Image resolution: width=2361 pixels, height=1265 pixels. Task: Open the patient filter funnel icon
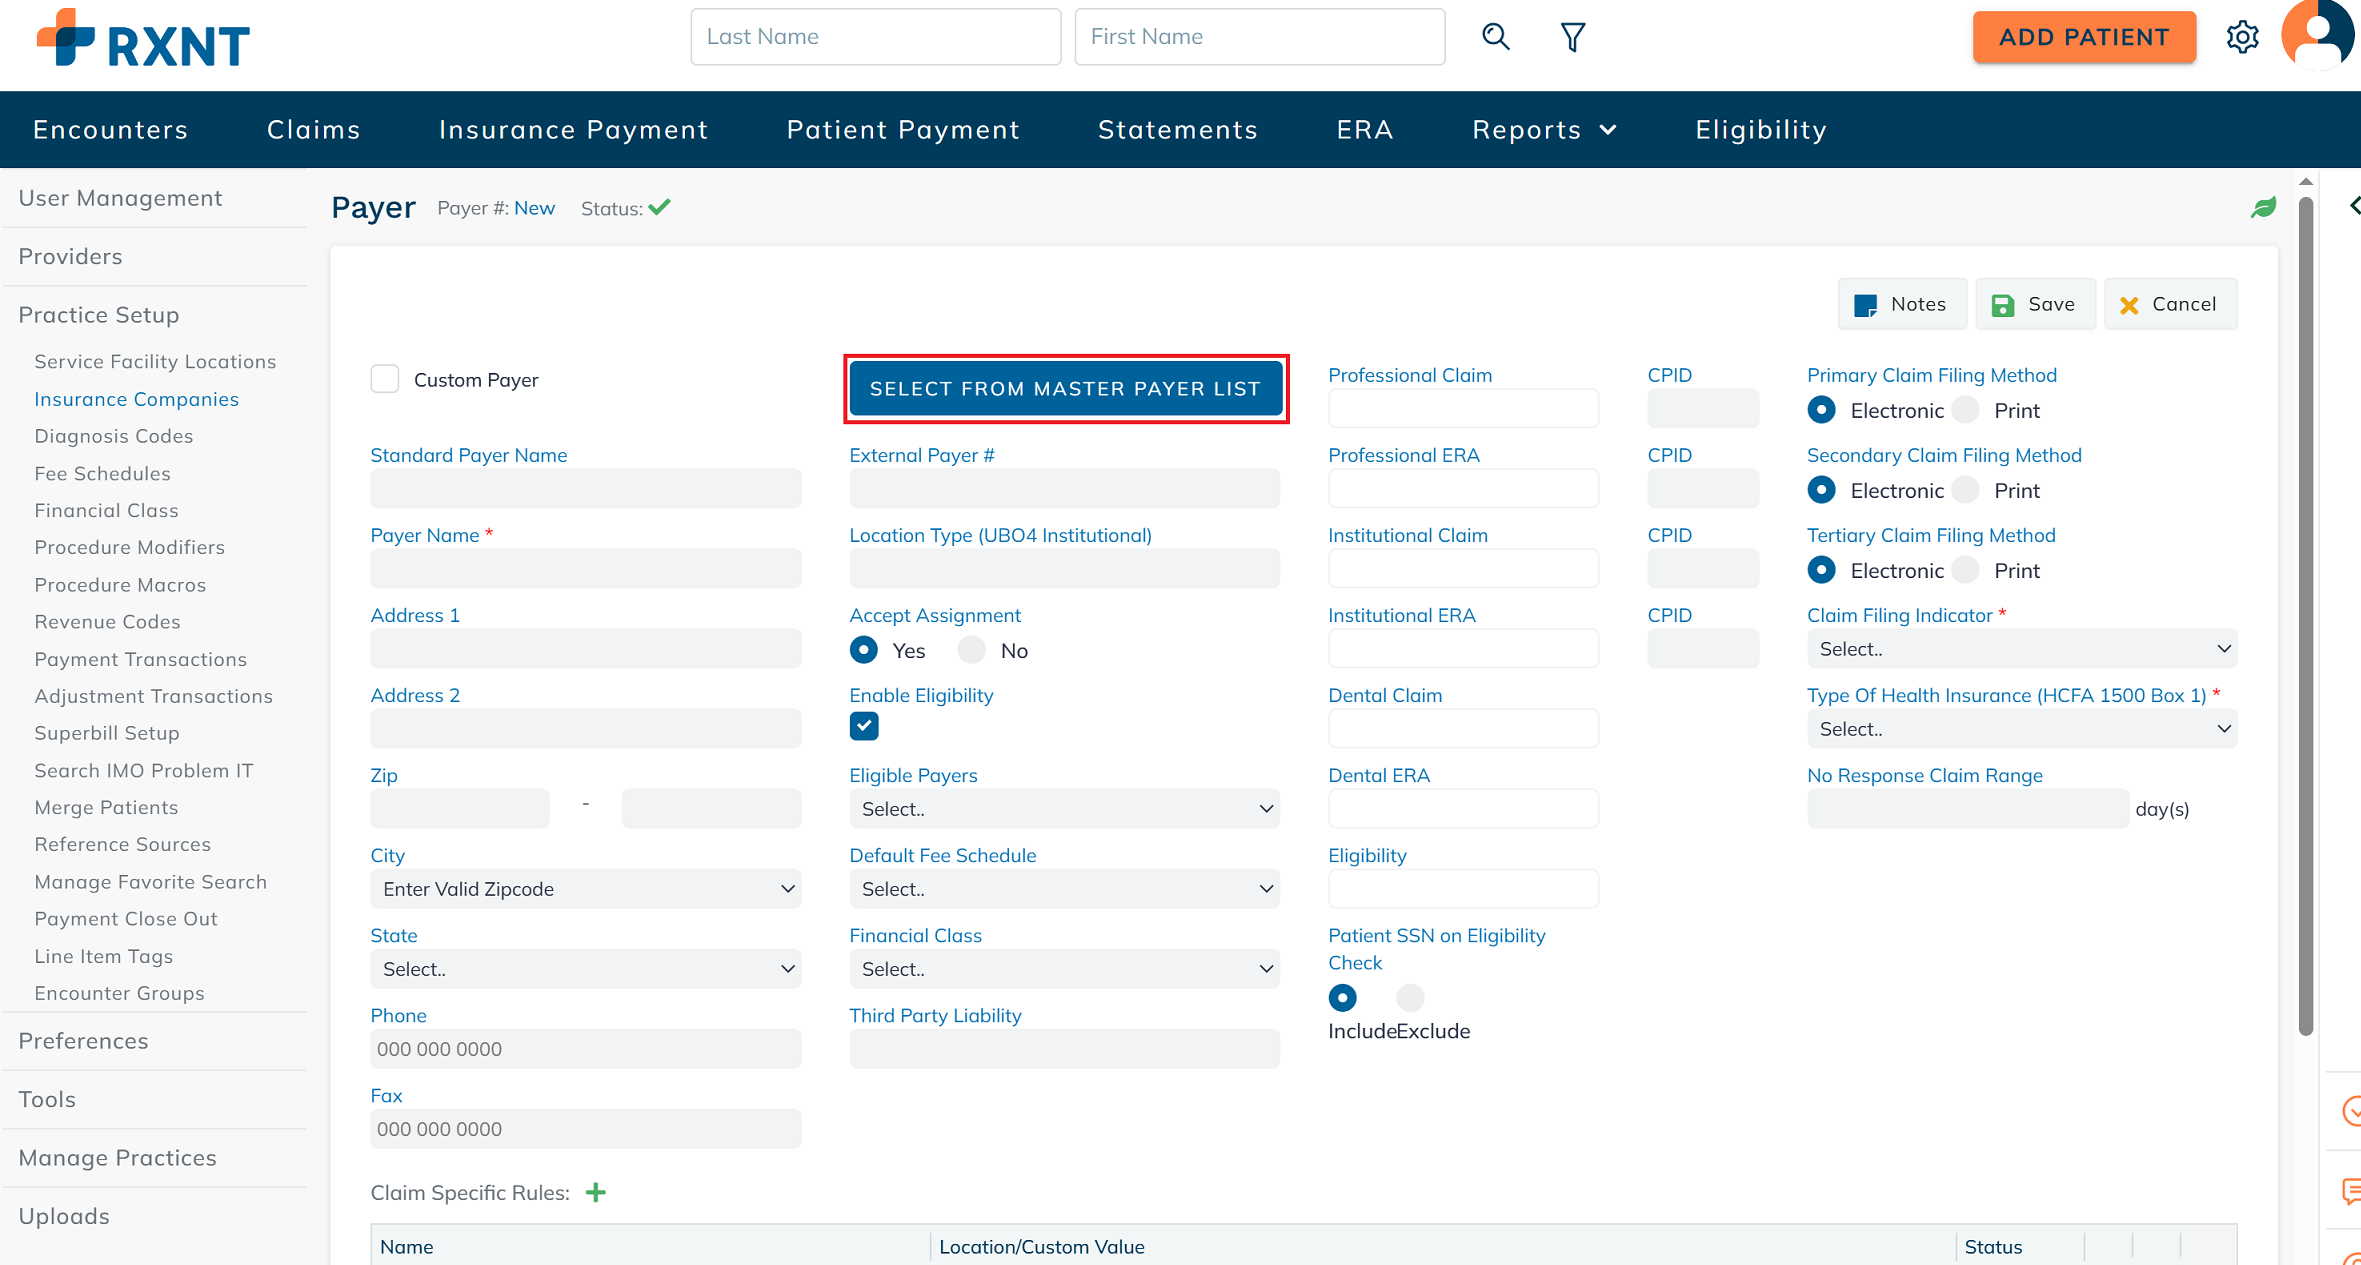(x=1572, y=37)
